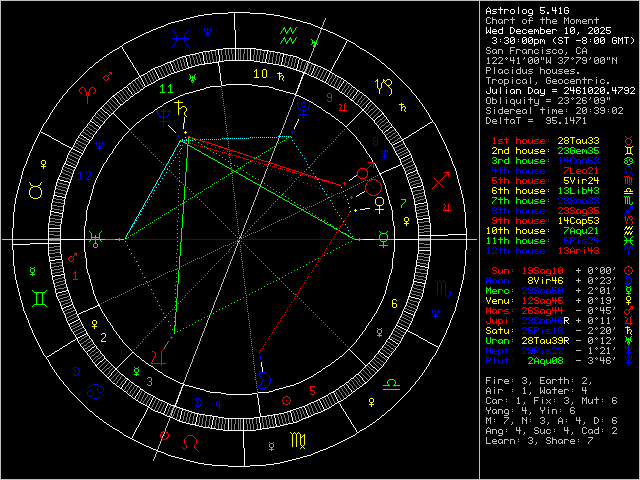
Task: Click the yellow Taurus sign glyph on the zodiac ring
Action: click(36, 190)
